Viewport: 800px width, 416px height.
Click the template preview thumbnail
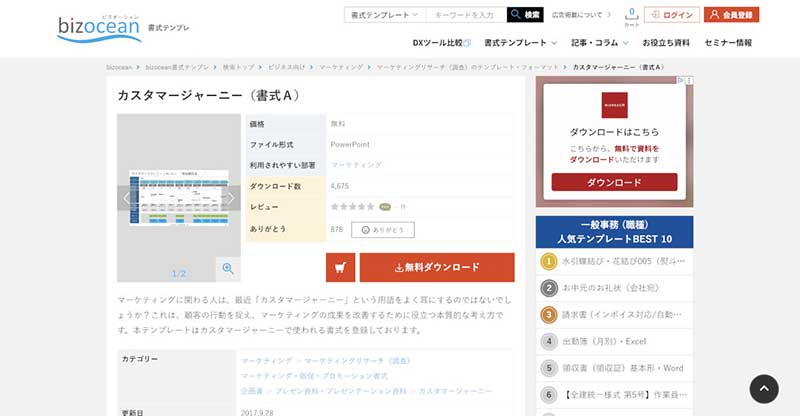179,198
